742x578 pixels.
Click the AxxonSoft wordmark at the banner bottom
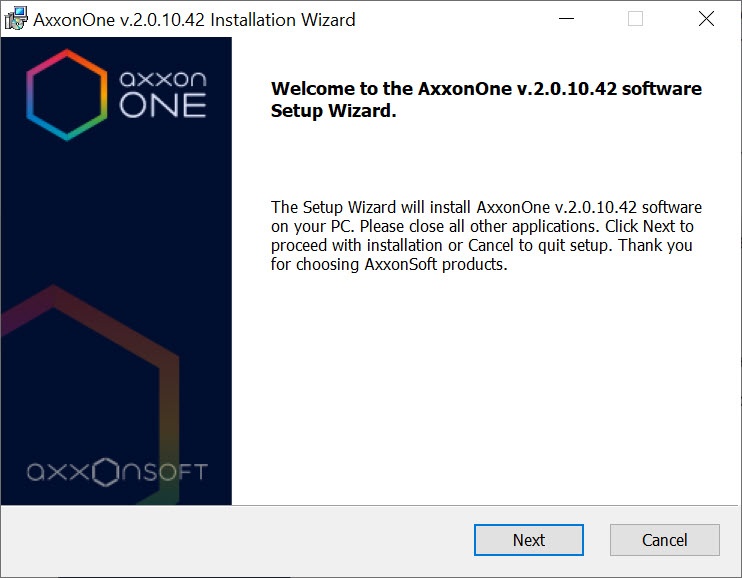117,471
